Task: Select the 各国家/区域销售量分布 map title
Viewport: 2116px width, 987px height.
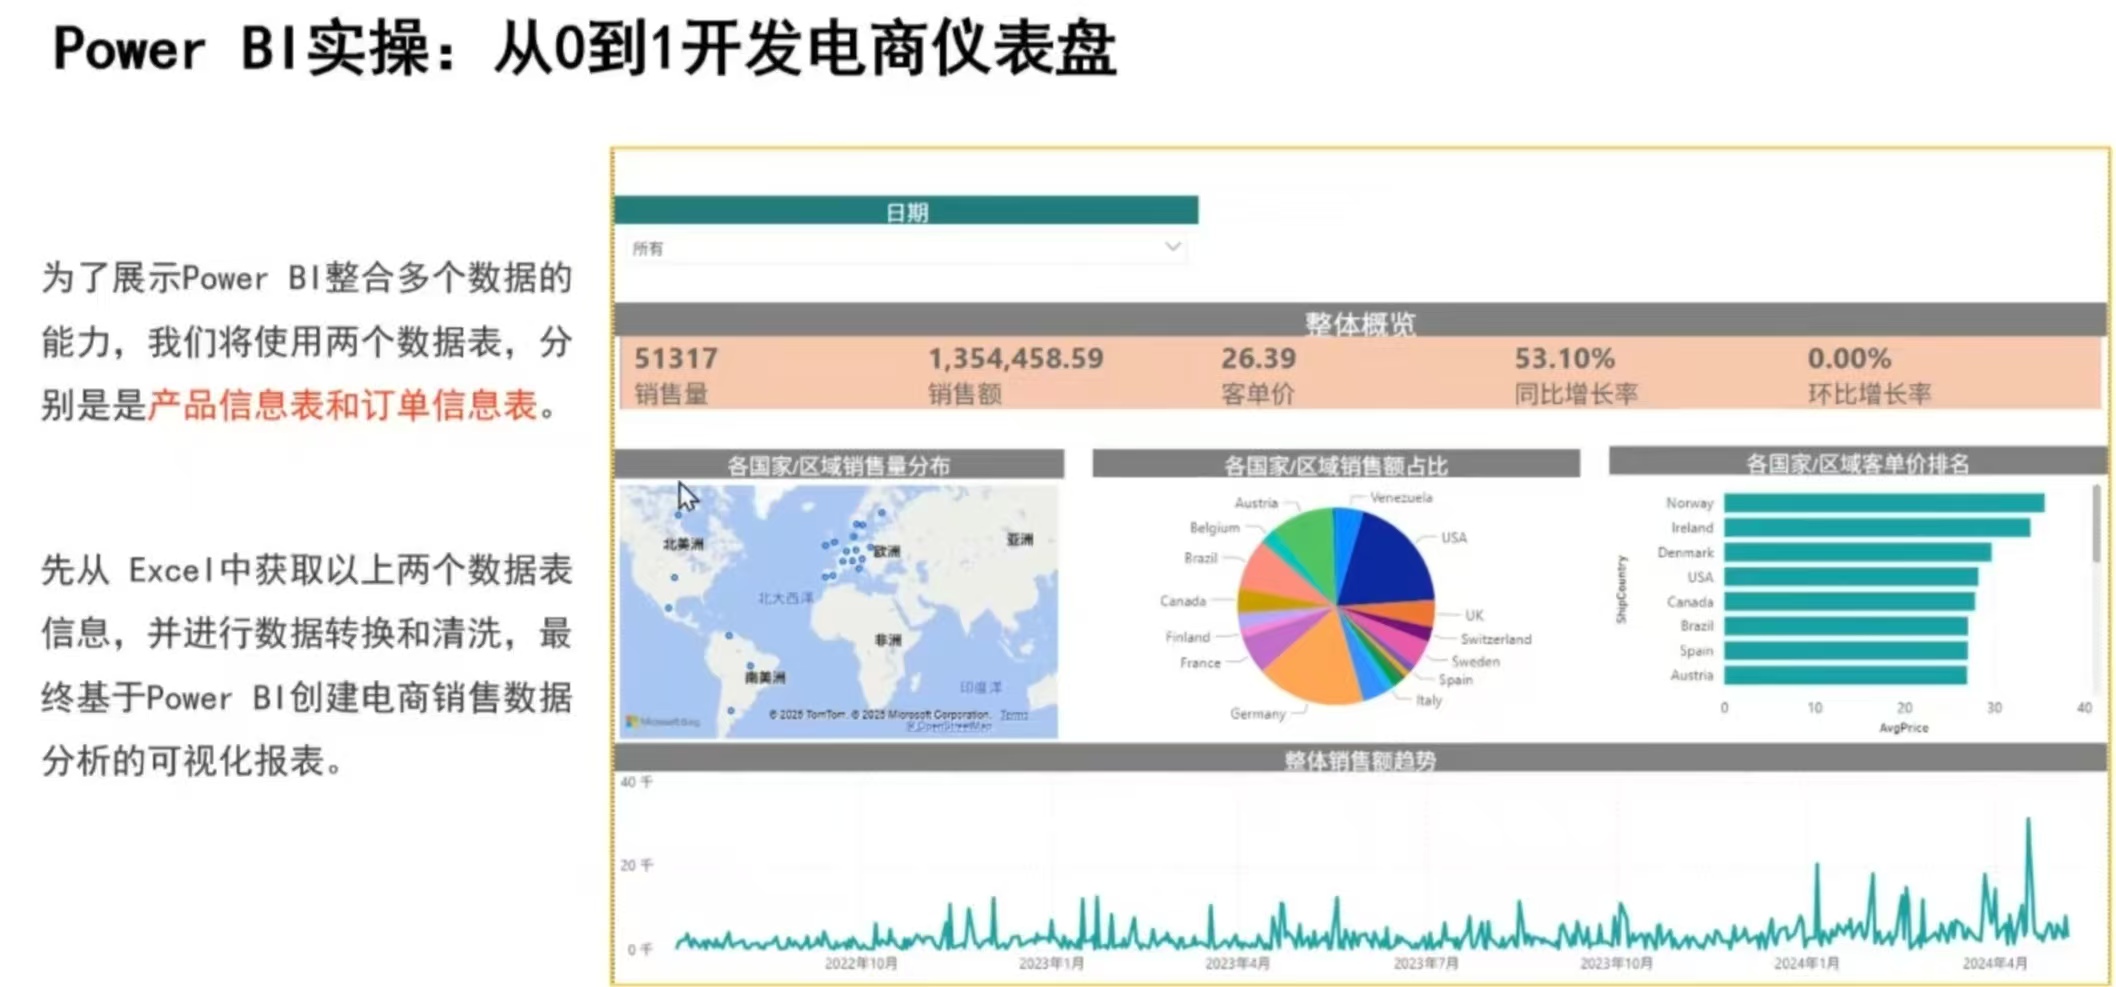Action: pyautogui.click(x=839, y=465)
